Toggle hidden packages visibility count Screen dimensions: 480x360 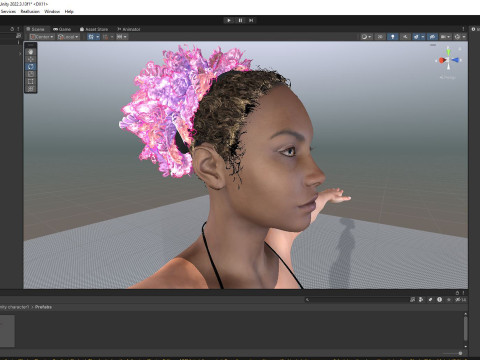coord(461,300)
